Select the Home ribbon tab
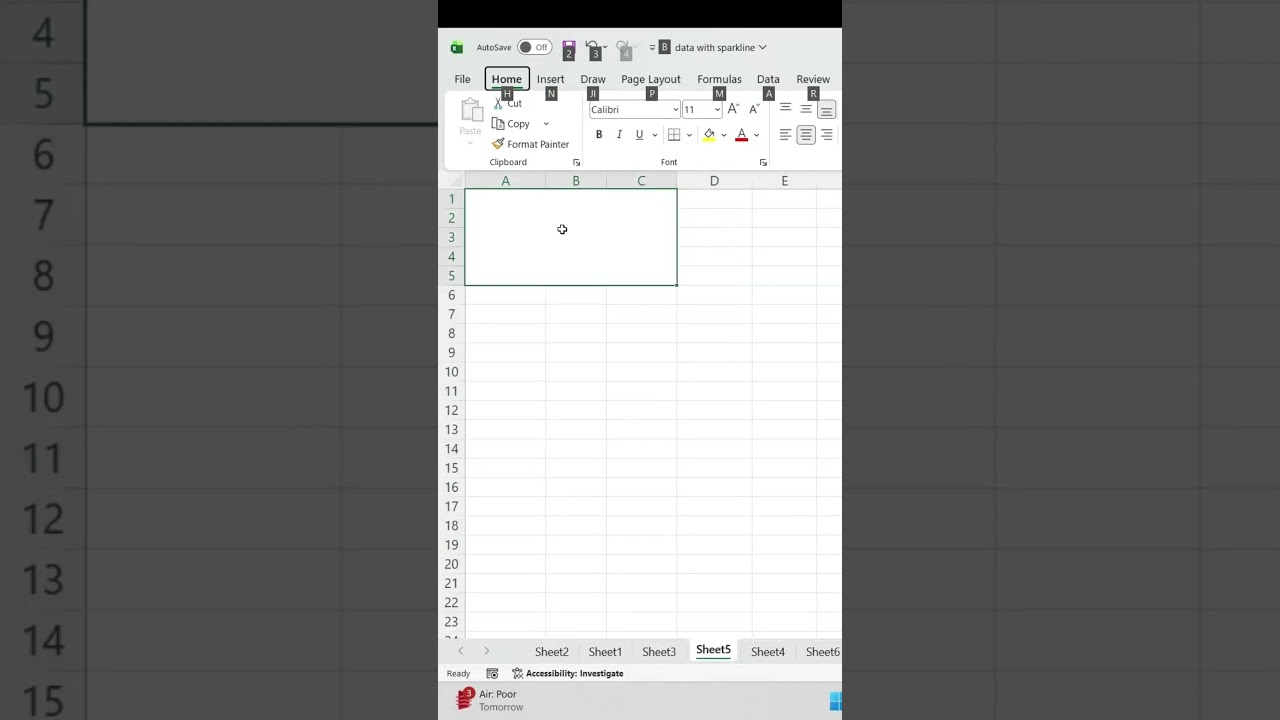 [x=507, y=79]
